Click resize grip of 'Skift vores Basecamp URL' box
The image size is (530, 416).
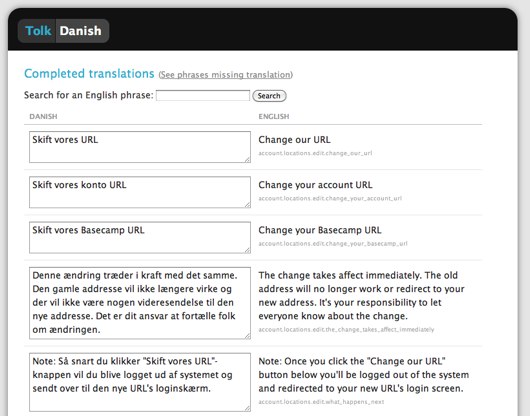pos(247,250)
